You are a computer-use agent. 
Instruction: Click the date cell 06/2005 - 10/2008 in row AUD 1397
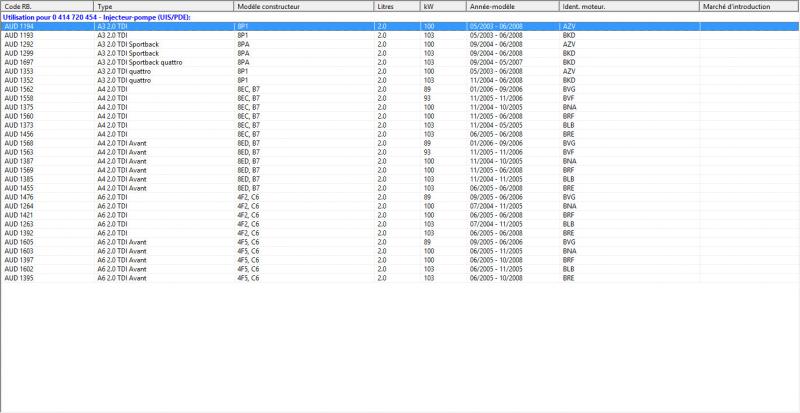coord(496,260)
